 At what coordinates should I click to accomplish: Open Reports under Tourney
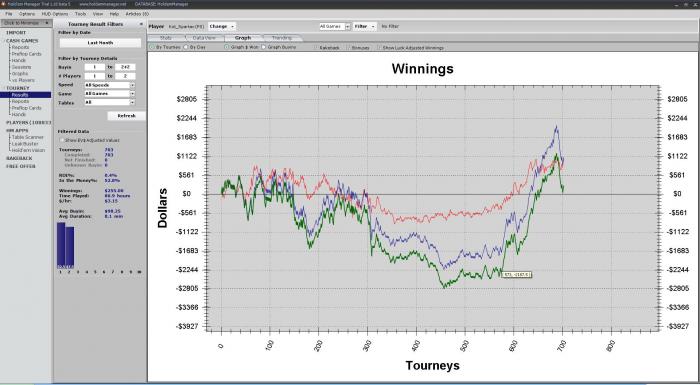point(20,101)
